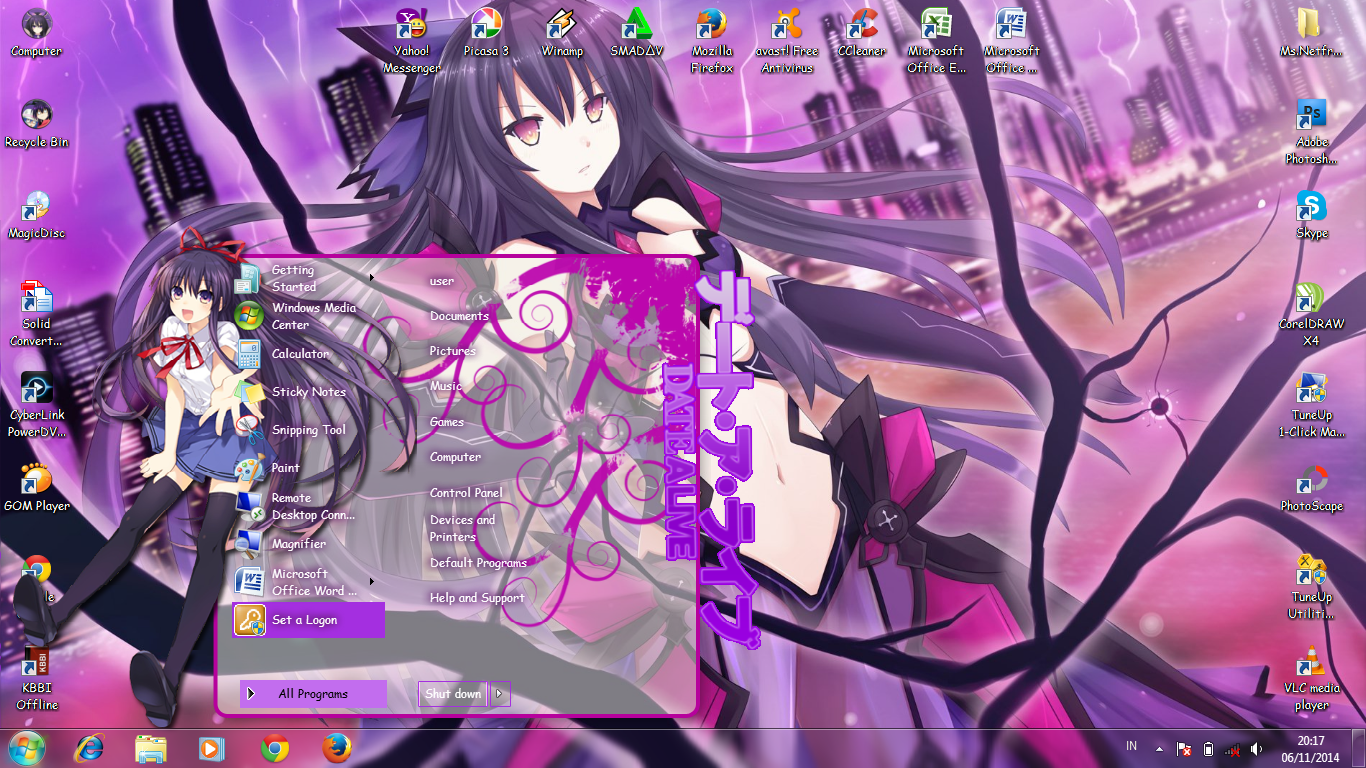Open Help and Support from the Start menu
Image resolution: width=1366 pixels, height=768 pixels.
[477, 598]
